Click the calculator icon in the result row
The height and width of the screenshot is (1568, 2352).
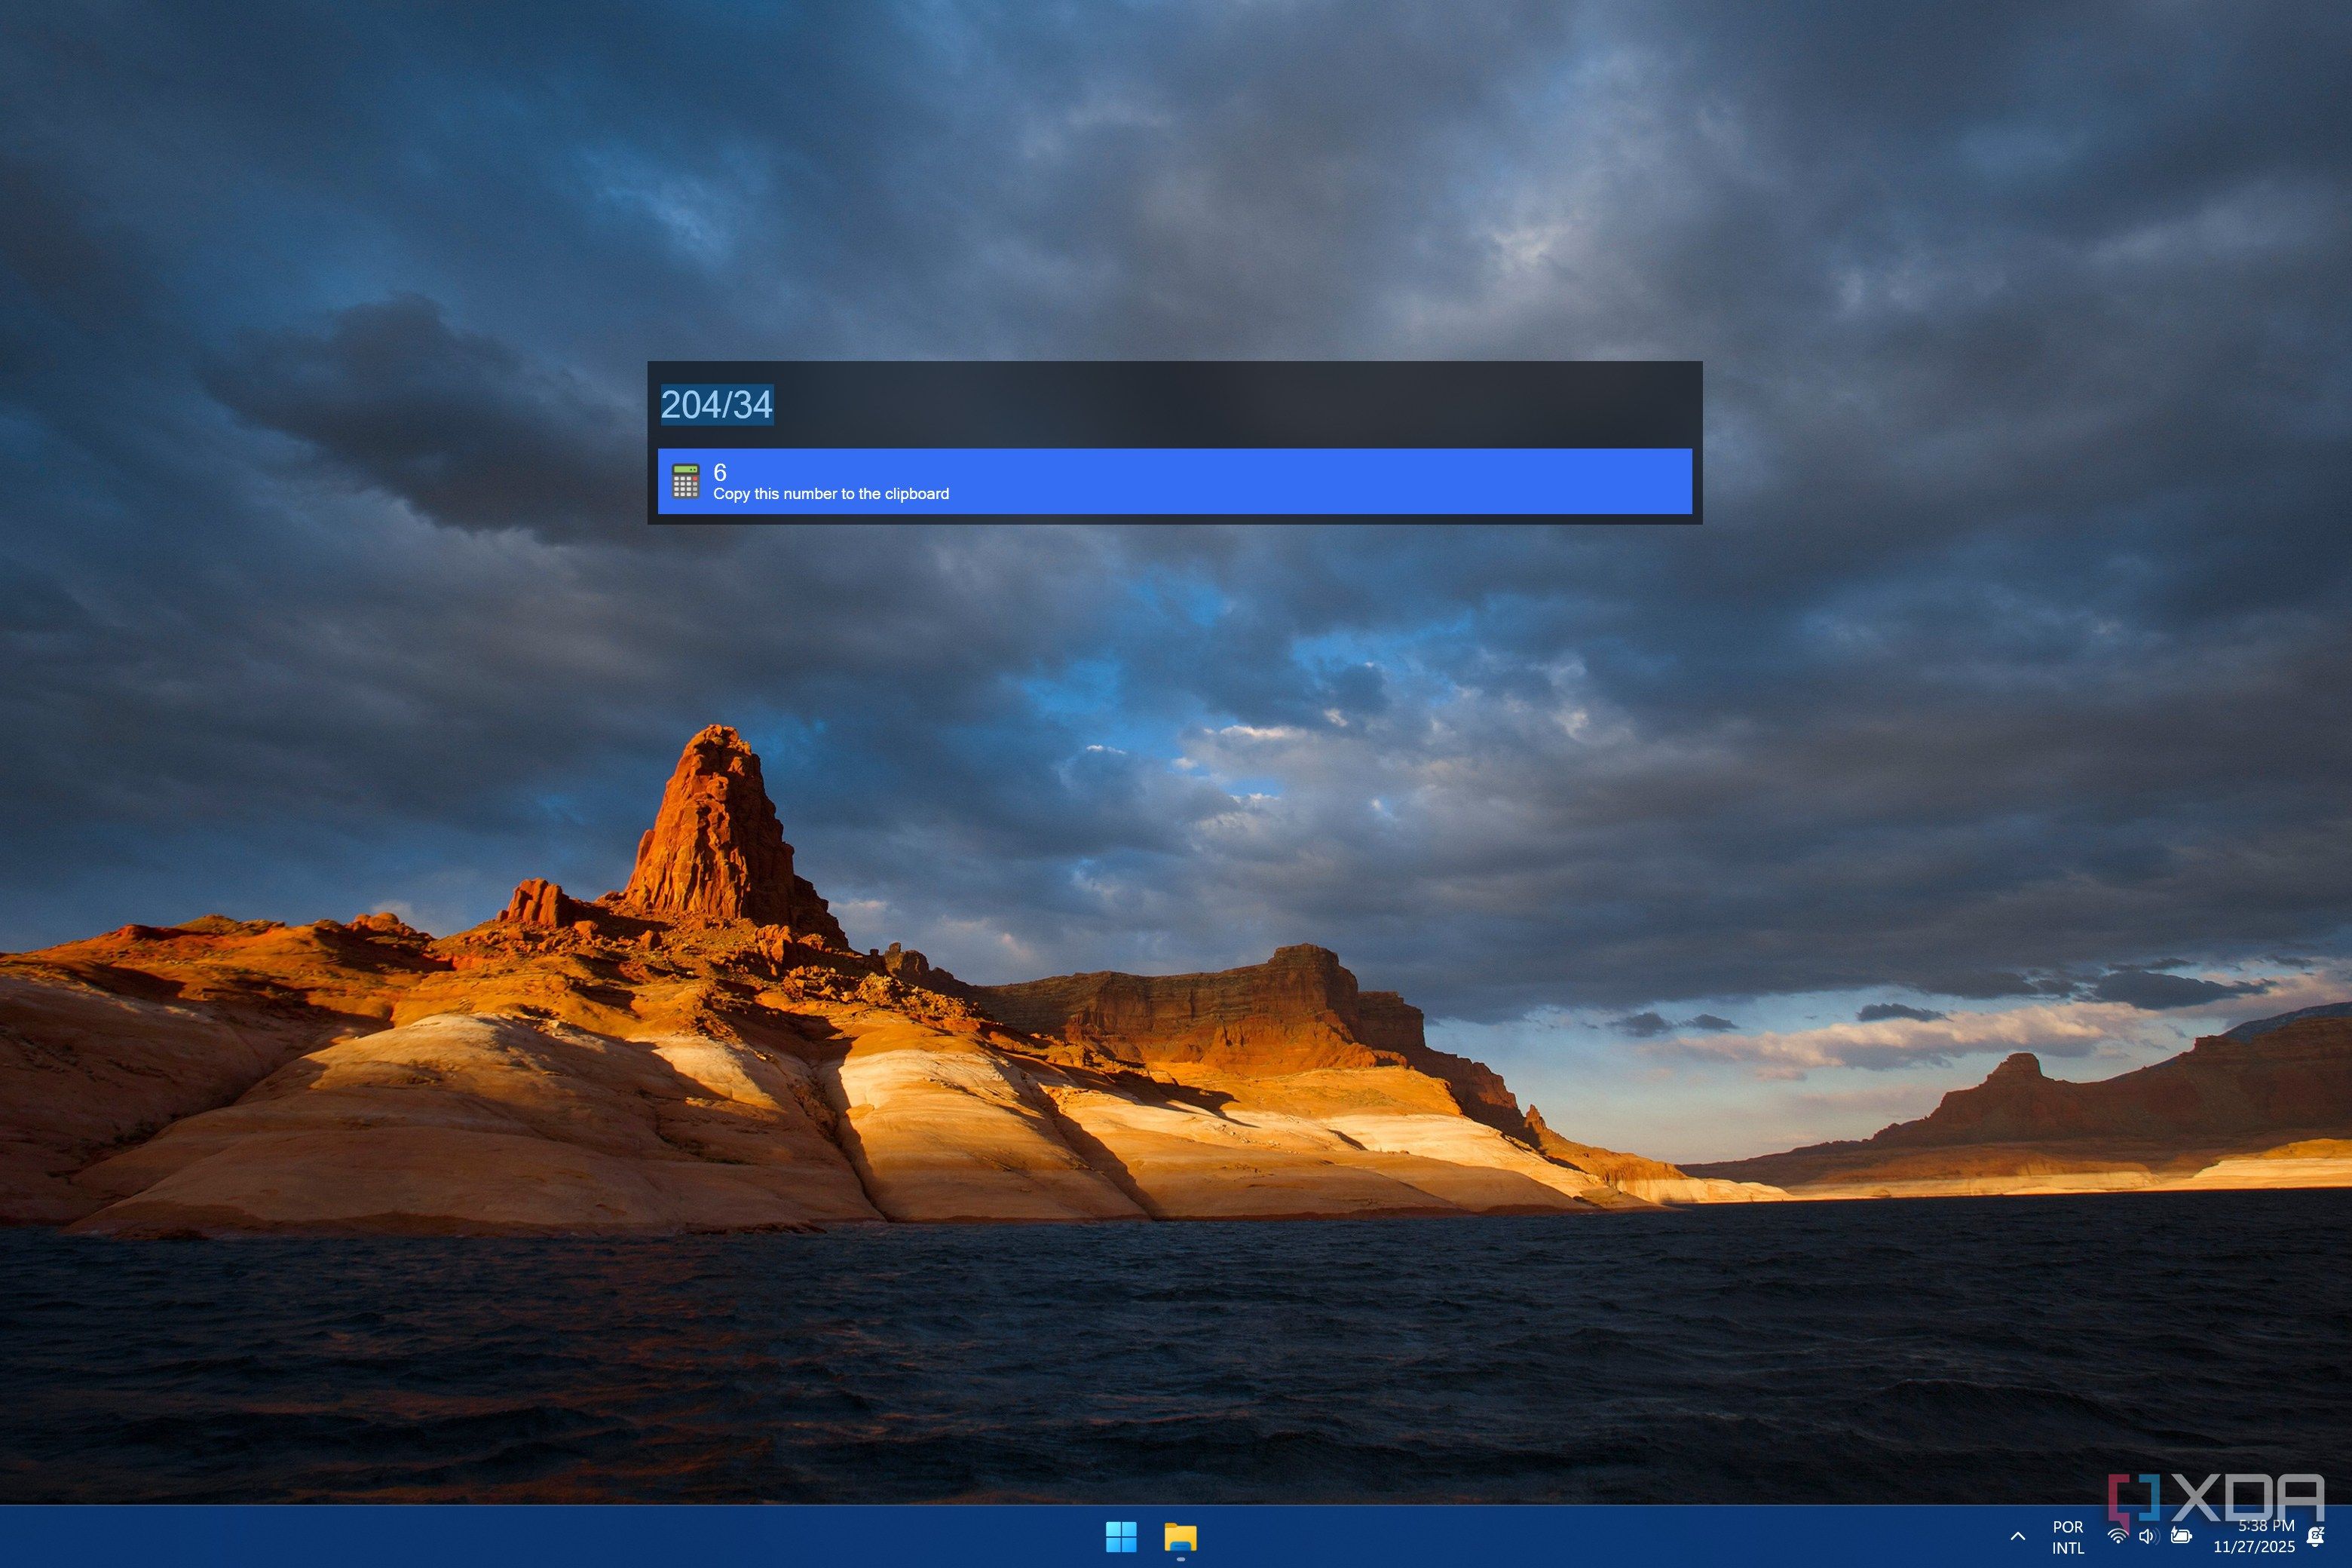pyautogui.click(x=685, y=481)
